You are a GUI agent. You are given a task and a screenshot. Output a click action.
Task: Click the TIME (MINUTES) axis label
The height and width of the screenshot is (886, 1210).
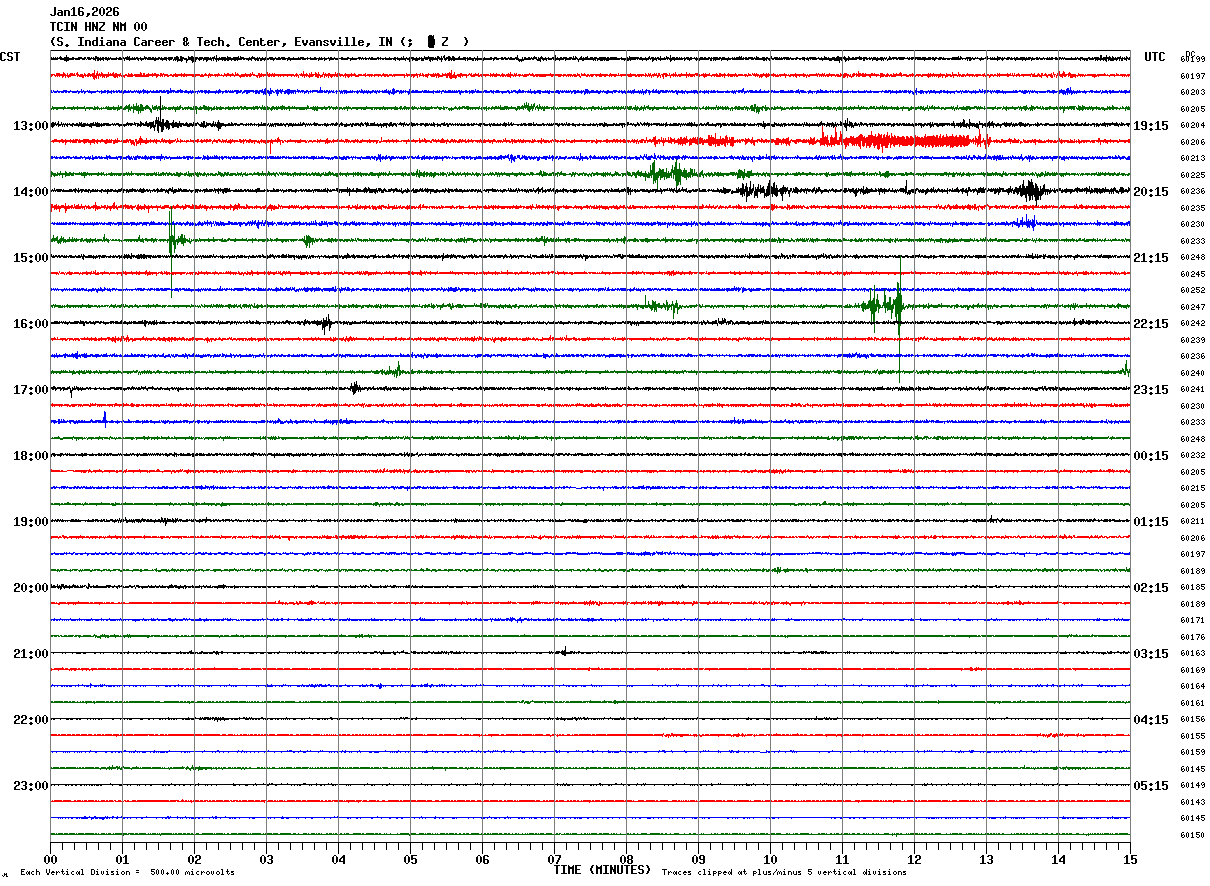(x=602, y=870)
